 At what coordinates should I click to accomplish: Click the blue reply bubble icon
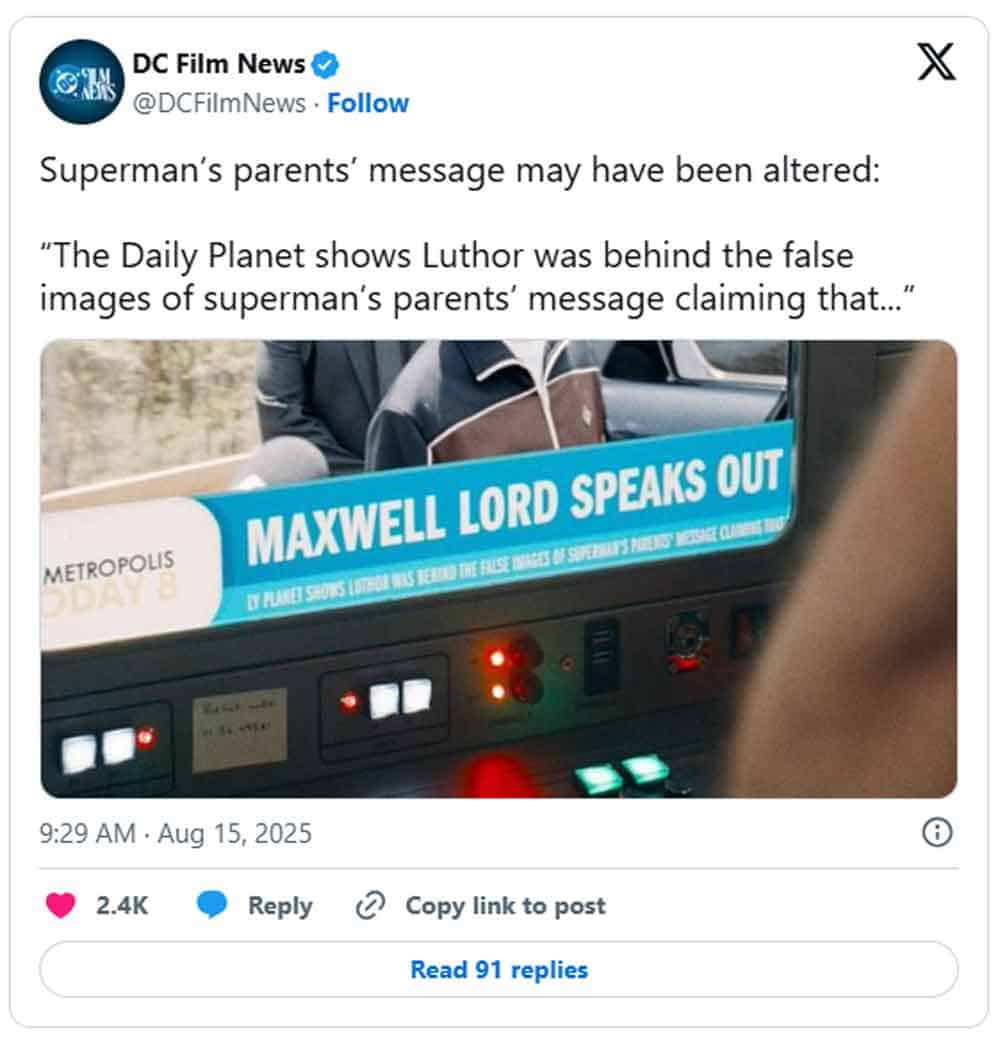(212, 905)
